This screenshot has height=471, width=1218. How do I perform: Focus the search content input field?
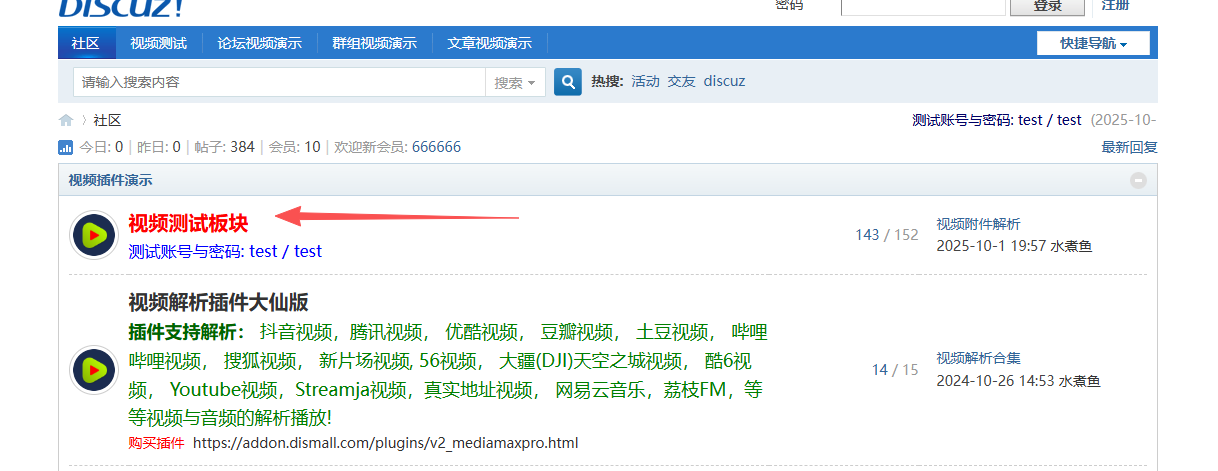[278, 82]
